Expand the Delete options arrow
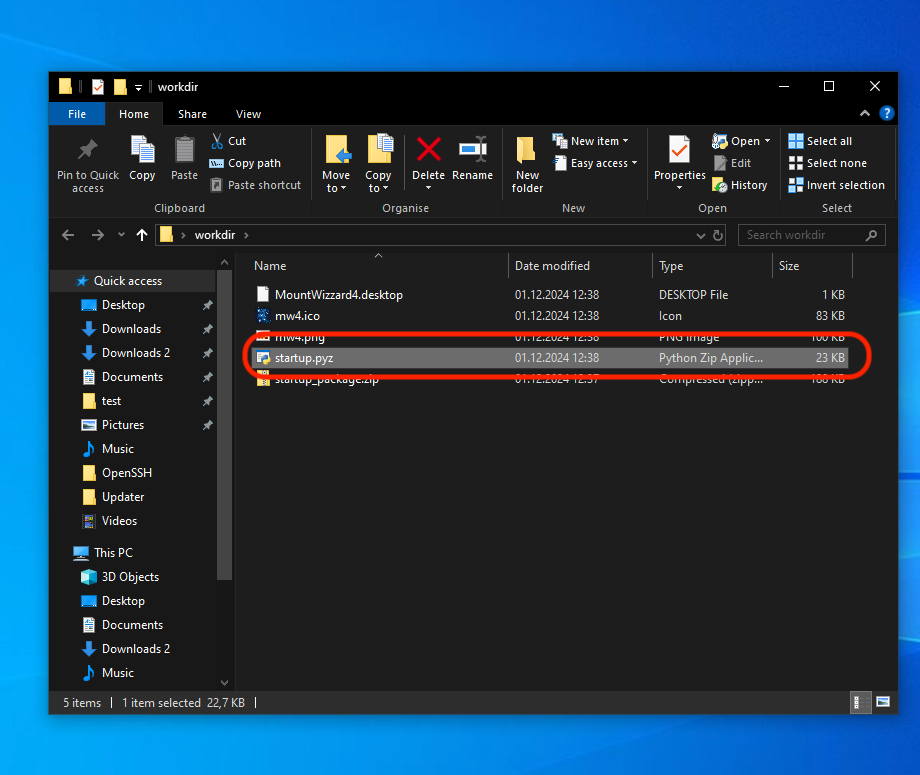 coord(428,188)
